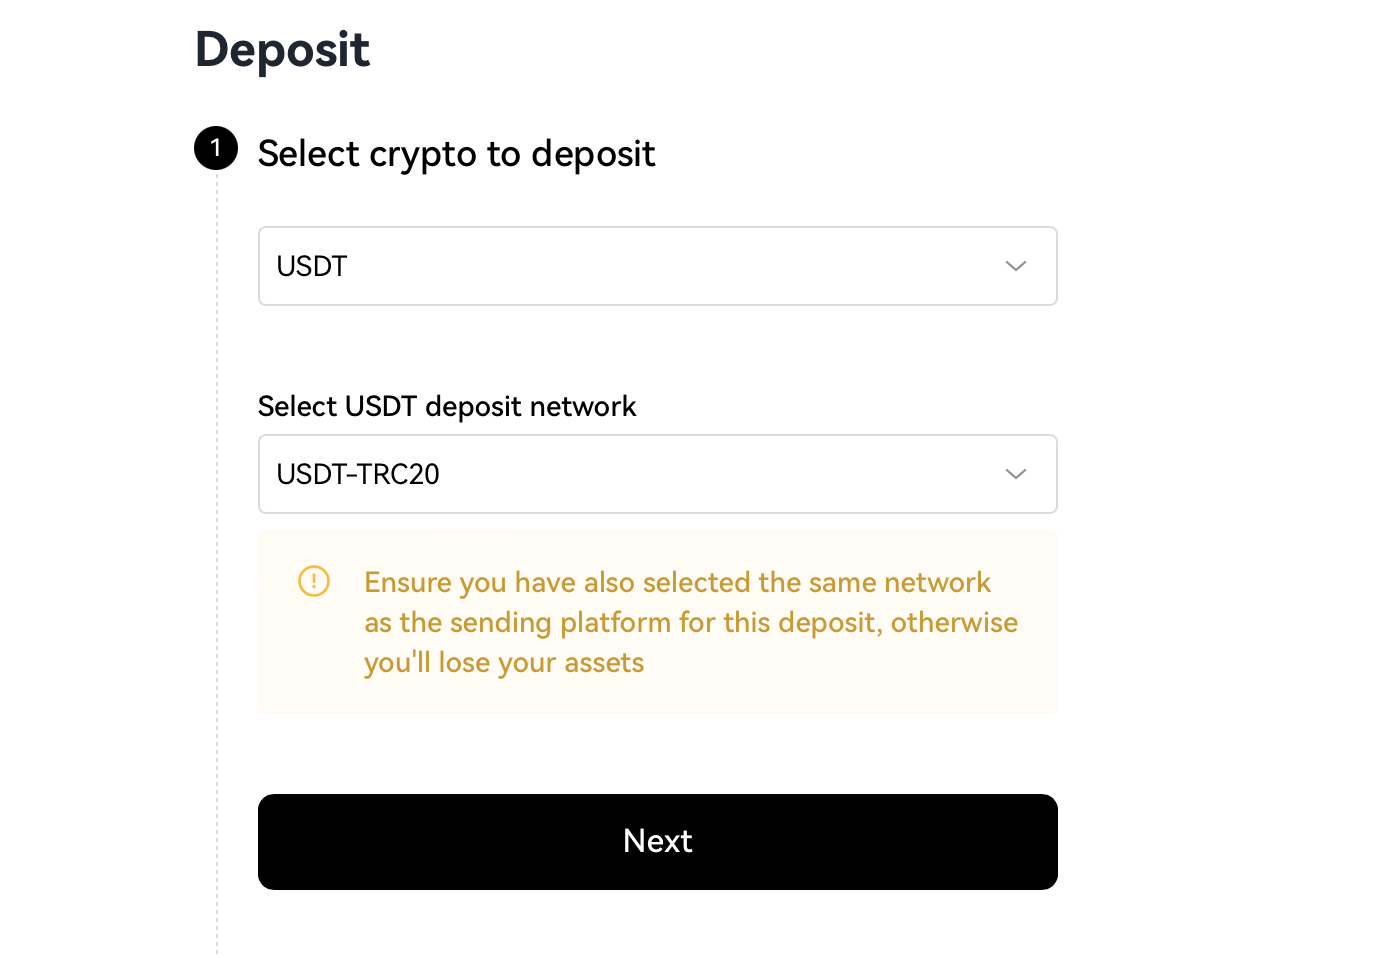This screenshot has width=1386, height=958.
Task: Click the step 1 numbered badge
Action: [215, 148]
